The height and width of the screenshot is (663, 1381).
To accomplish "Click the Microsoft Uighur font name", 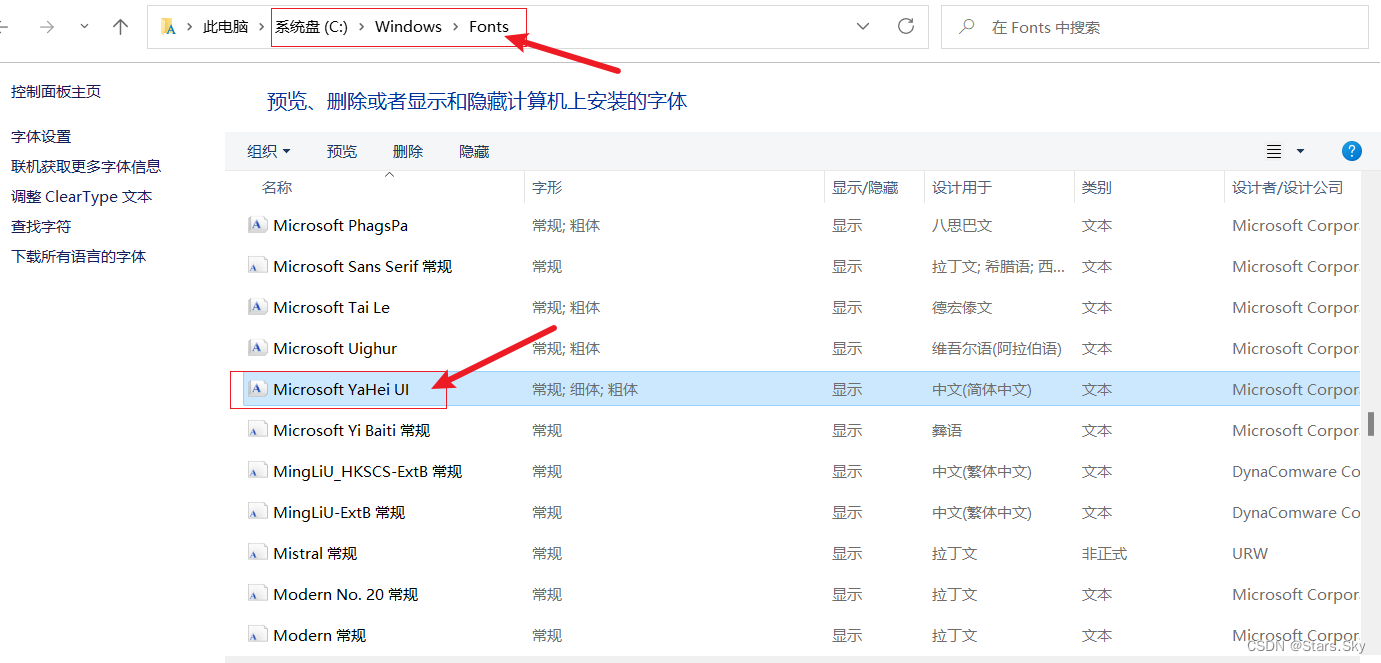I will (x=335, y=348).
